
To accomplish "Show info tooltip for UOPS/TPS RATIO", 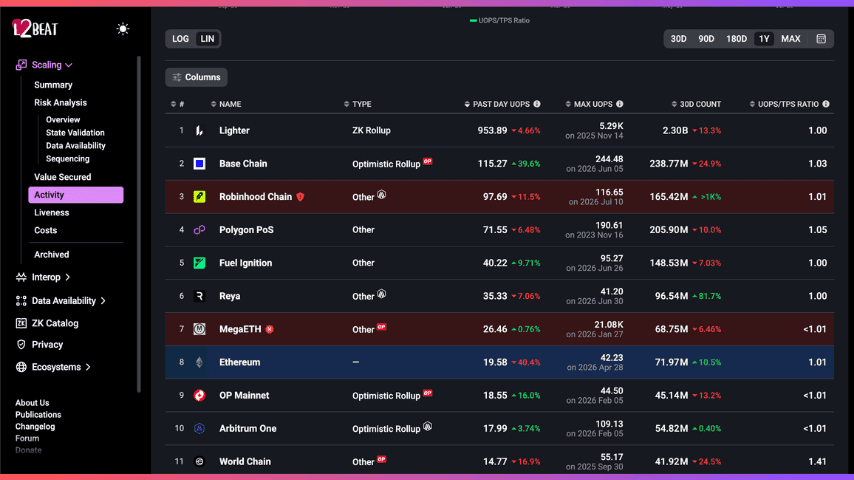I will click(x=826, y=104).
